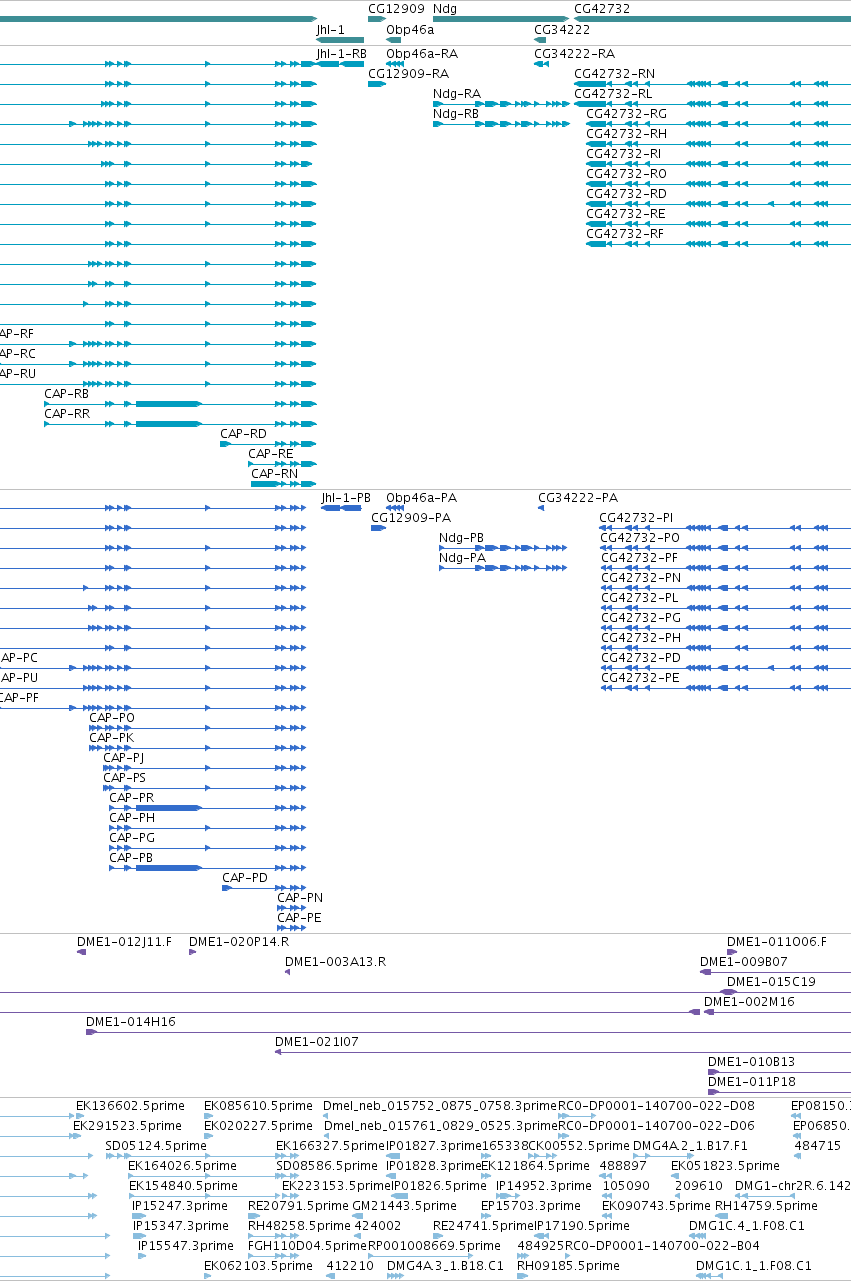Click the CAP-PO protein label
Viewport: 851px width, 1281px height.
pos(112,717)
